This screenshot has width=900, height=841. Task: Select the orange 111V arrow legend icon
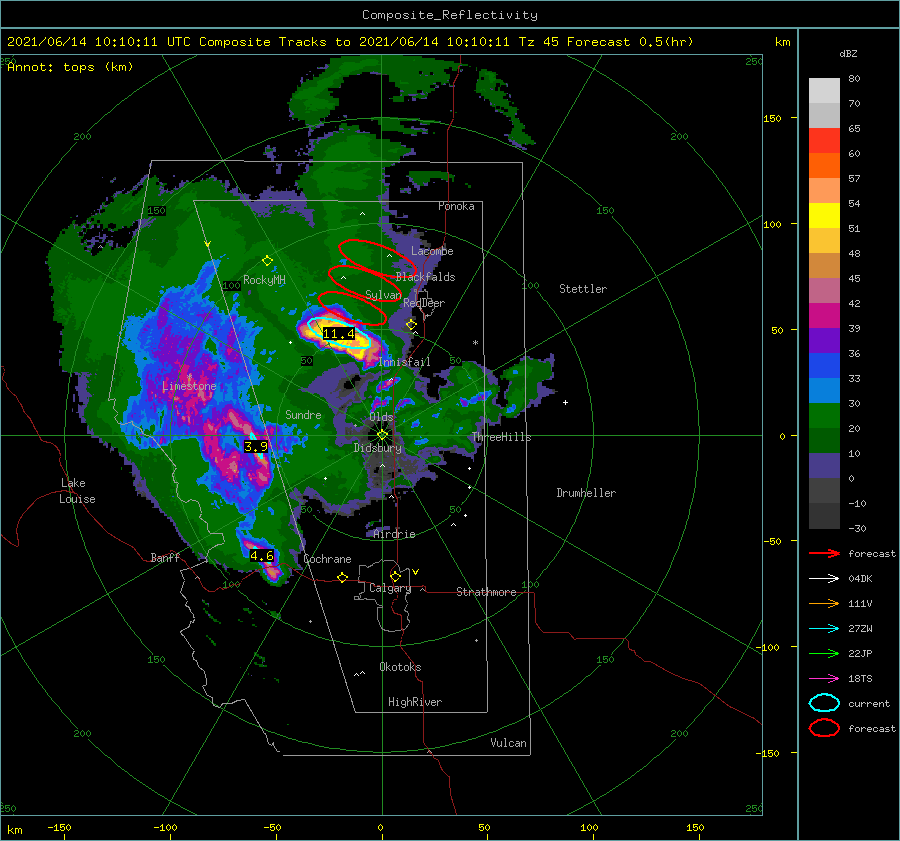(x=824, y=603)
